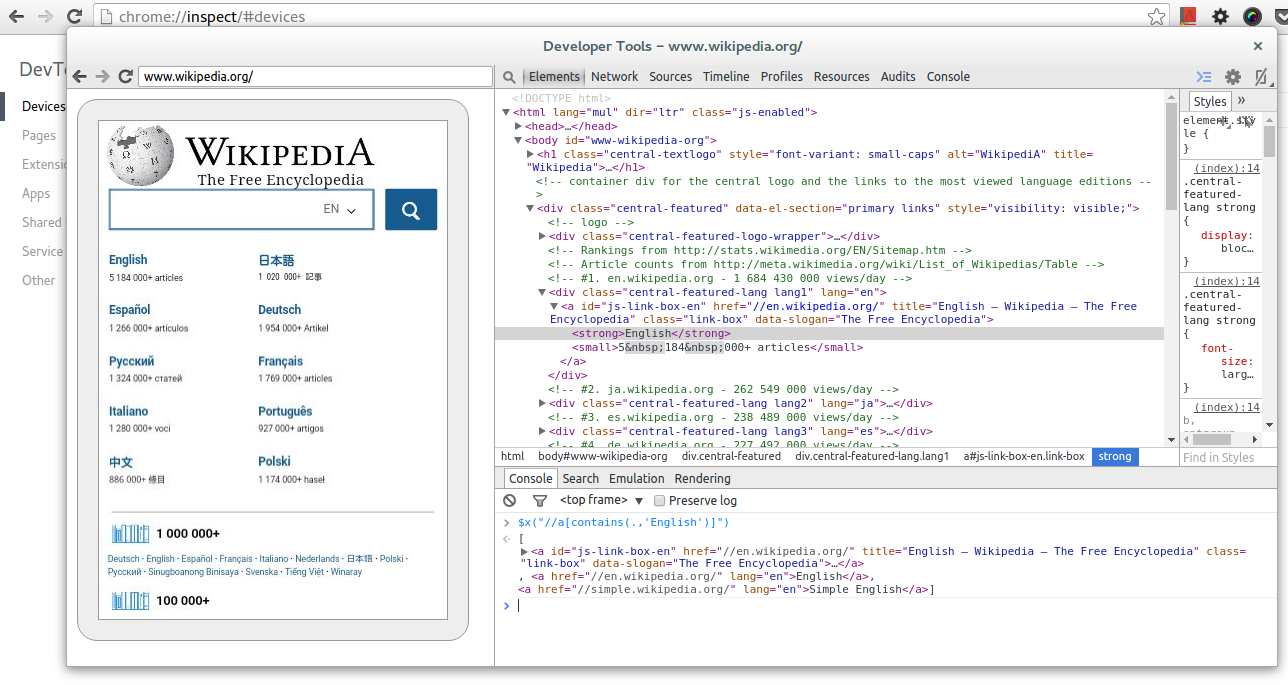Expand the h1 central-textlogo node
Screen dimensions: 1288x685
click(x=530, y=155)
